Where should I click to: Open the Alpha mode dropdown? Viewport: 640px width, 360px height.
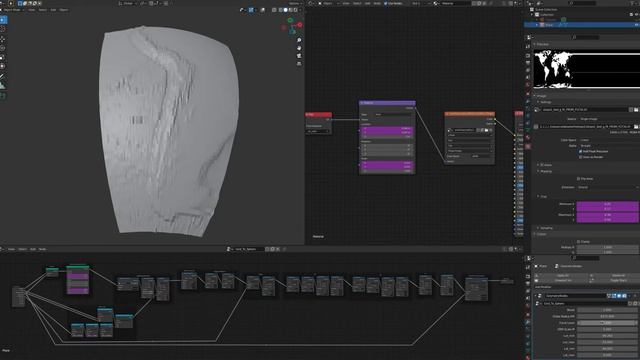click(x=609, y=146)
